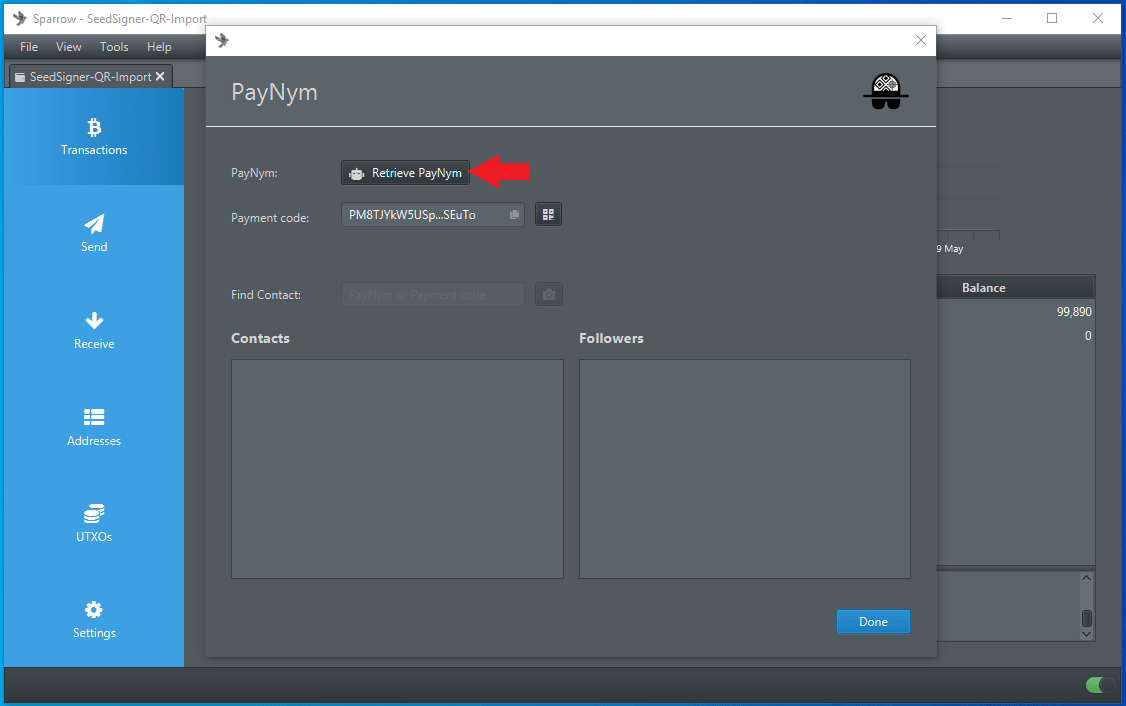Screen dimensions: 1126x706
Task: Show the payment code QR icon
Action: click(x=548, y=214)
